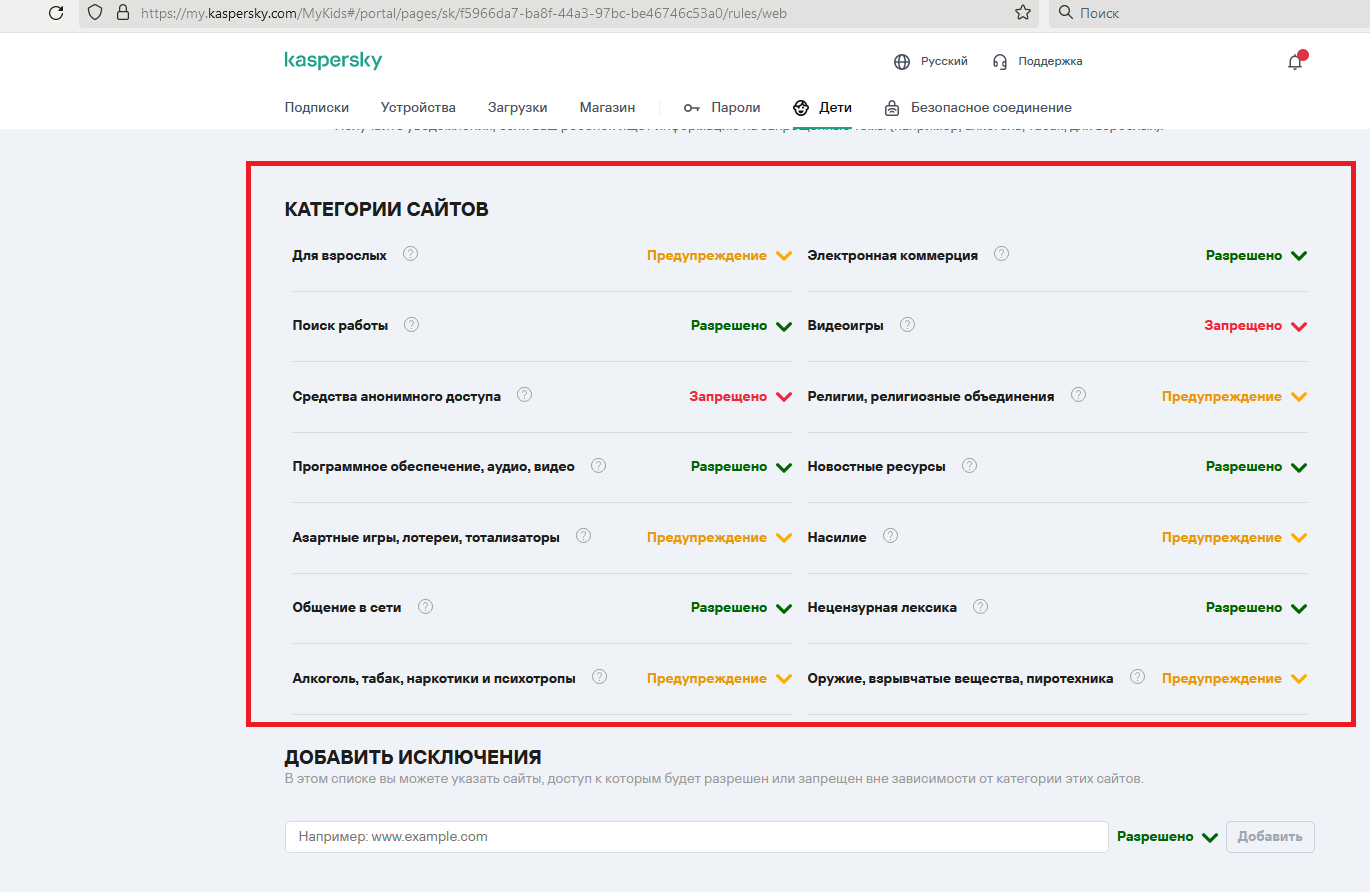Click the Поддержка link
This screenshot has width=1370, height=892.
(x=1050, y=61)
